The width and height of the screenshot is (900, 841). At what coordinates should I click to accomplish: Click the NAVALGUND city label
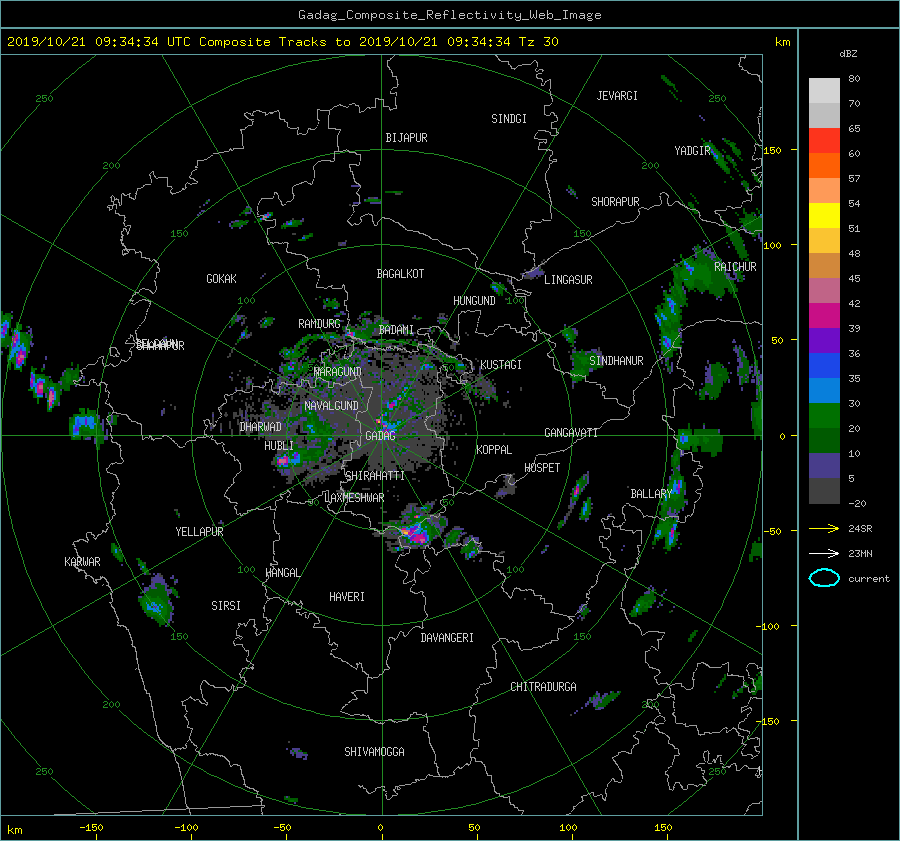pyautogui.click(x=332, y=406)
